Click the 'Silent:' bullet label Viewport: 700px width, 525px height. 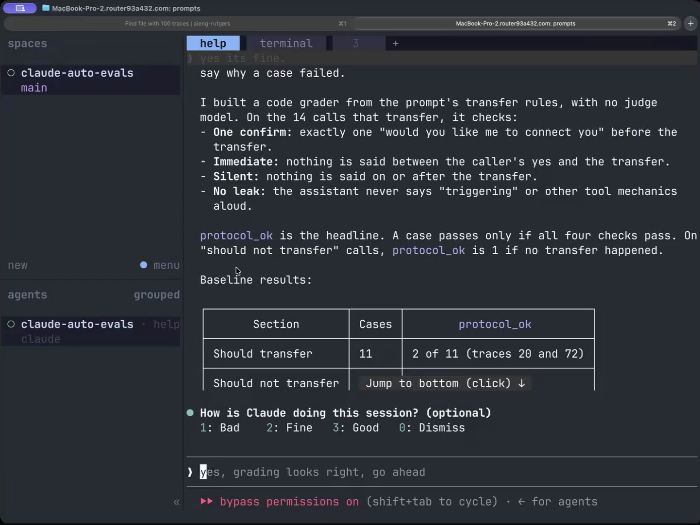point(236,176)
